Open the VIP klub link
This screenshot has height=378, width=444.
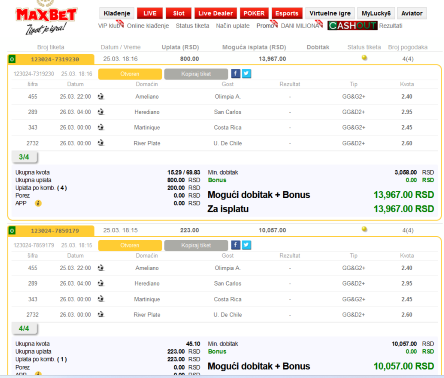tap(109, 26)
